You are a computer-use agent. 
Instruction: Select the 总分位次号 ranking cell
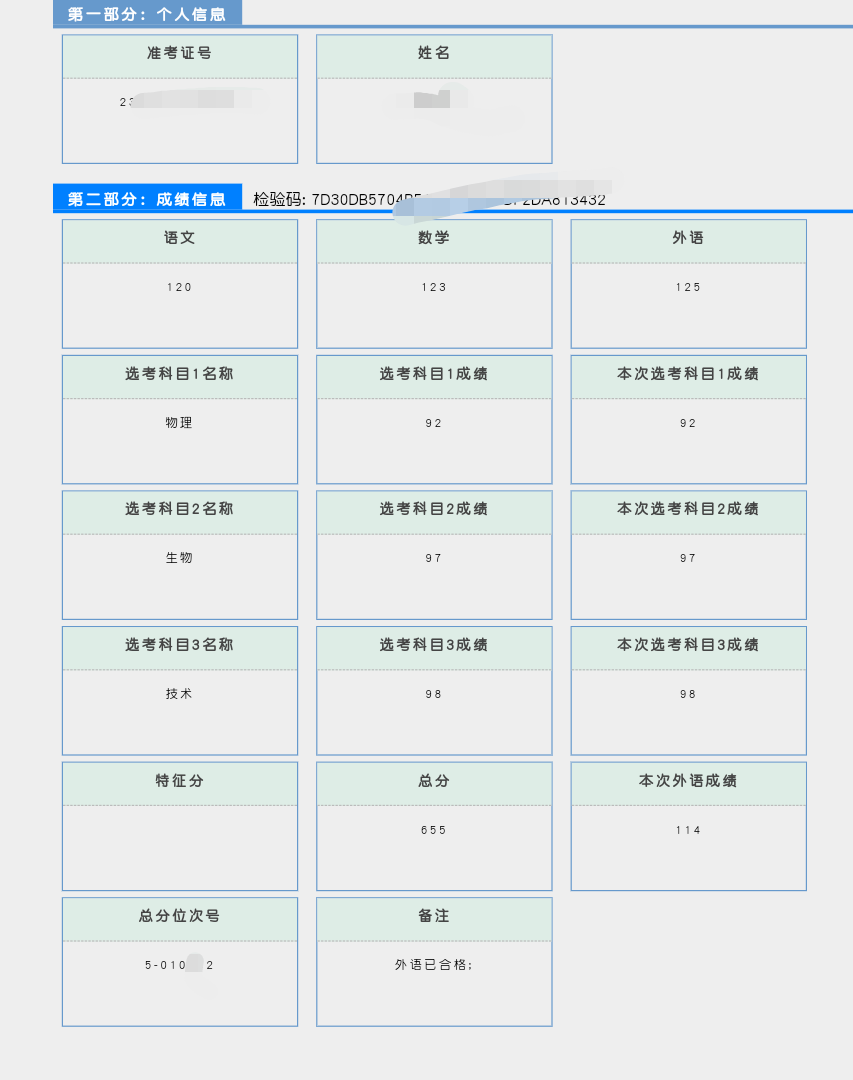(180, 965)
